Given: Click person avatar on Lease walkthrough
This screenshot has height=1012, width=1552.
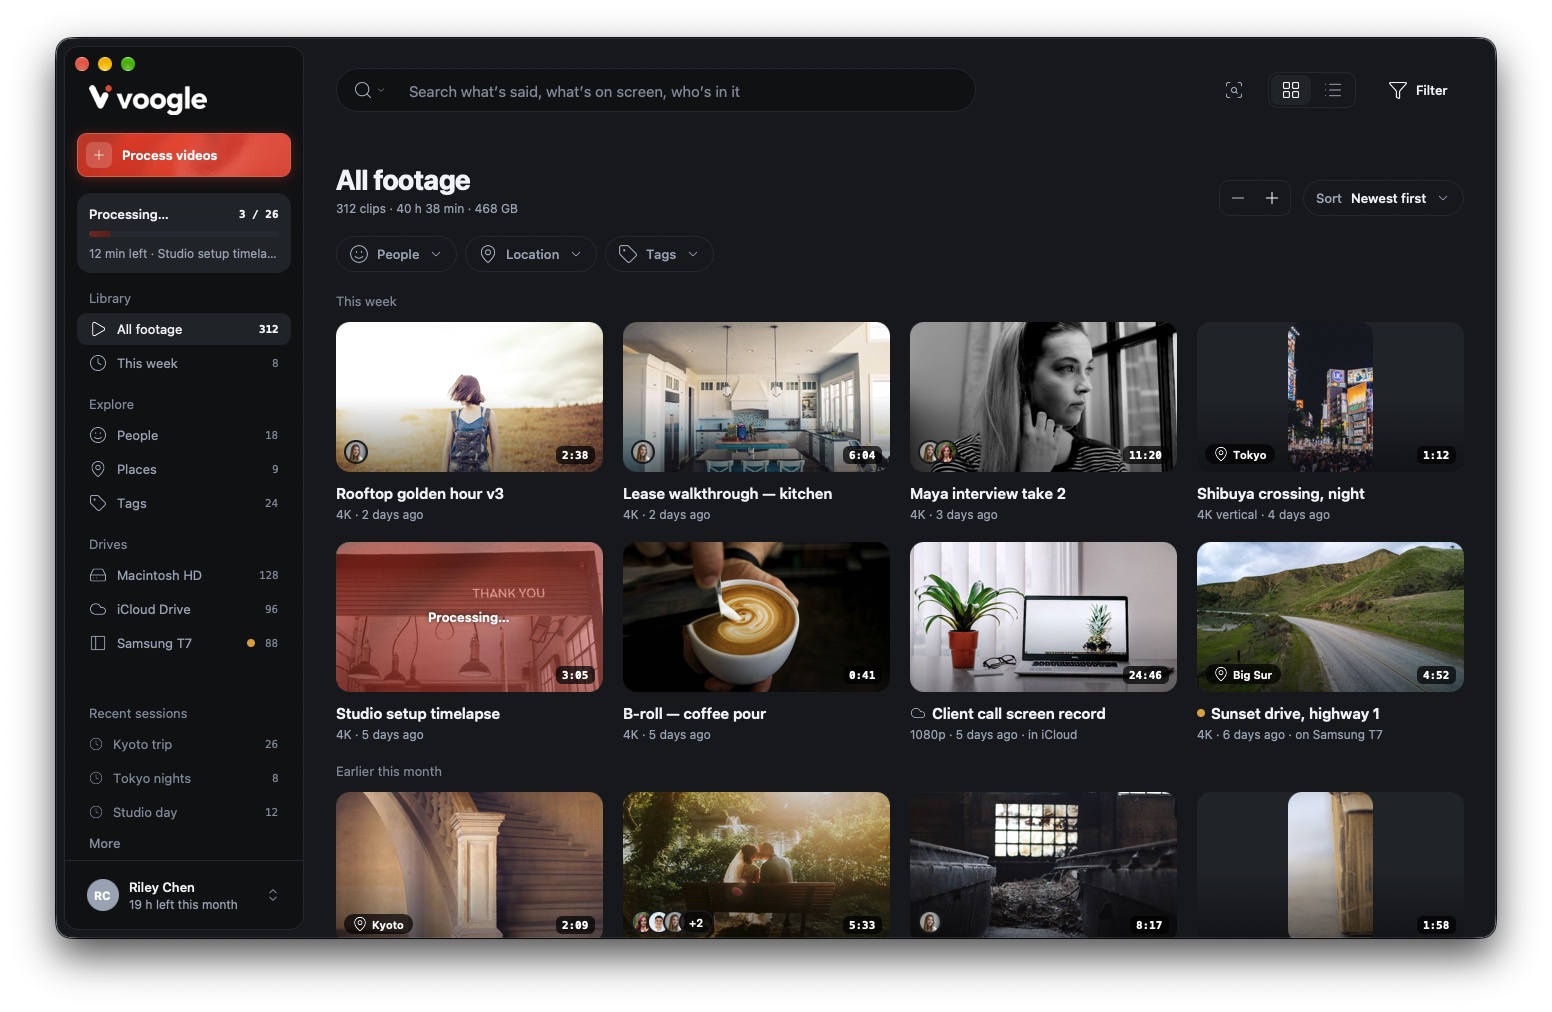Looking at the screenshot, I should tap(643, 452).
